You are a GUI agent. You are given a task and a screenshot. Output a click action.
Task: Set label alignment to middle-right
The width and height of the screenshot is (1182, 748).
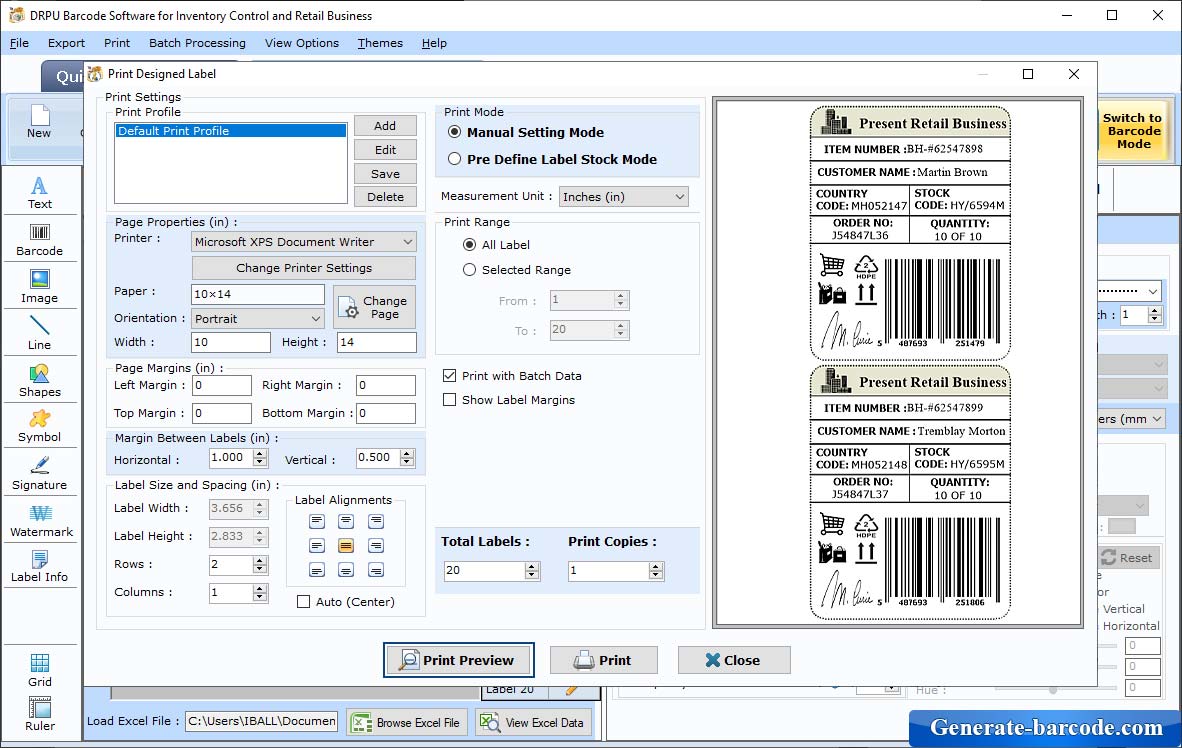[375, 545]
